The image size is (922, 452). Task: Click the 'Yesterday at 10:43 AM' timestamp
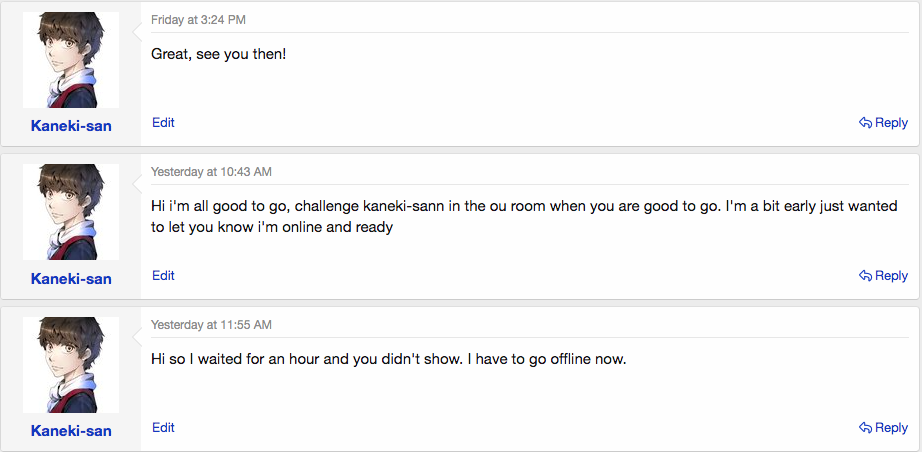[211, 172]
